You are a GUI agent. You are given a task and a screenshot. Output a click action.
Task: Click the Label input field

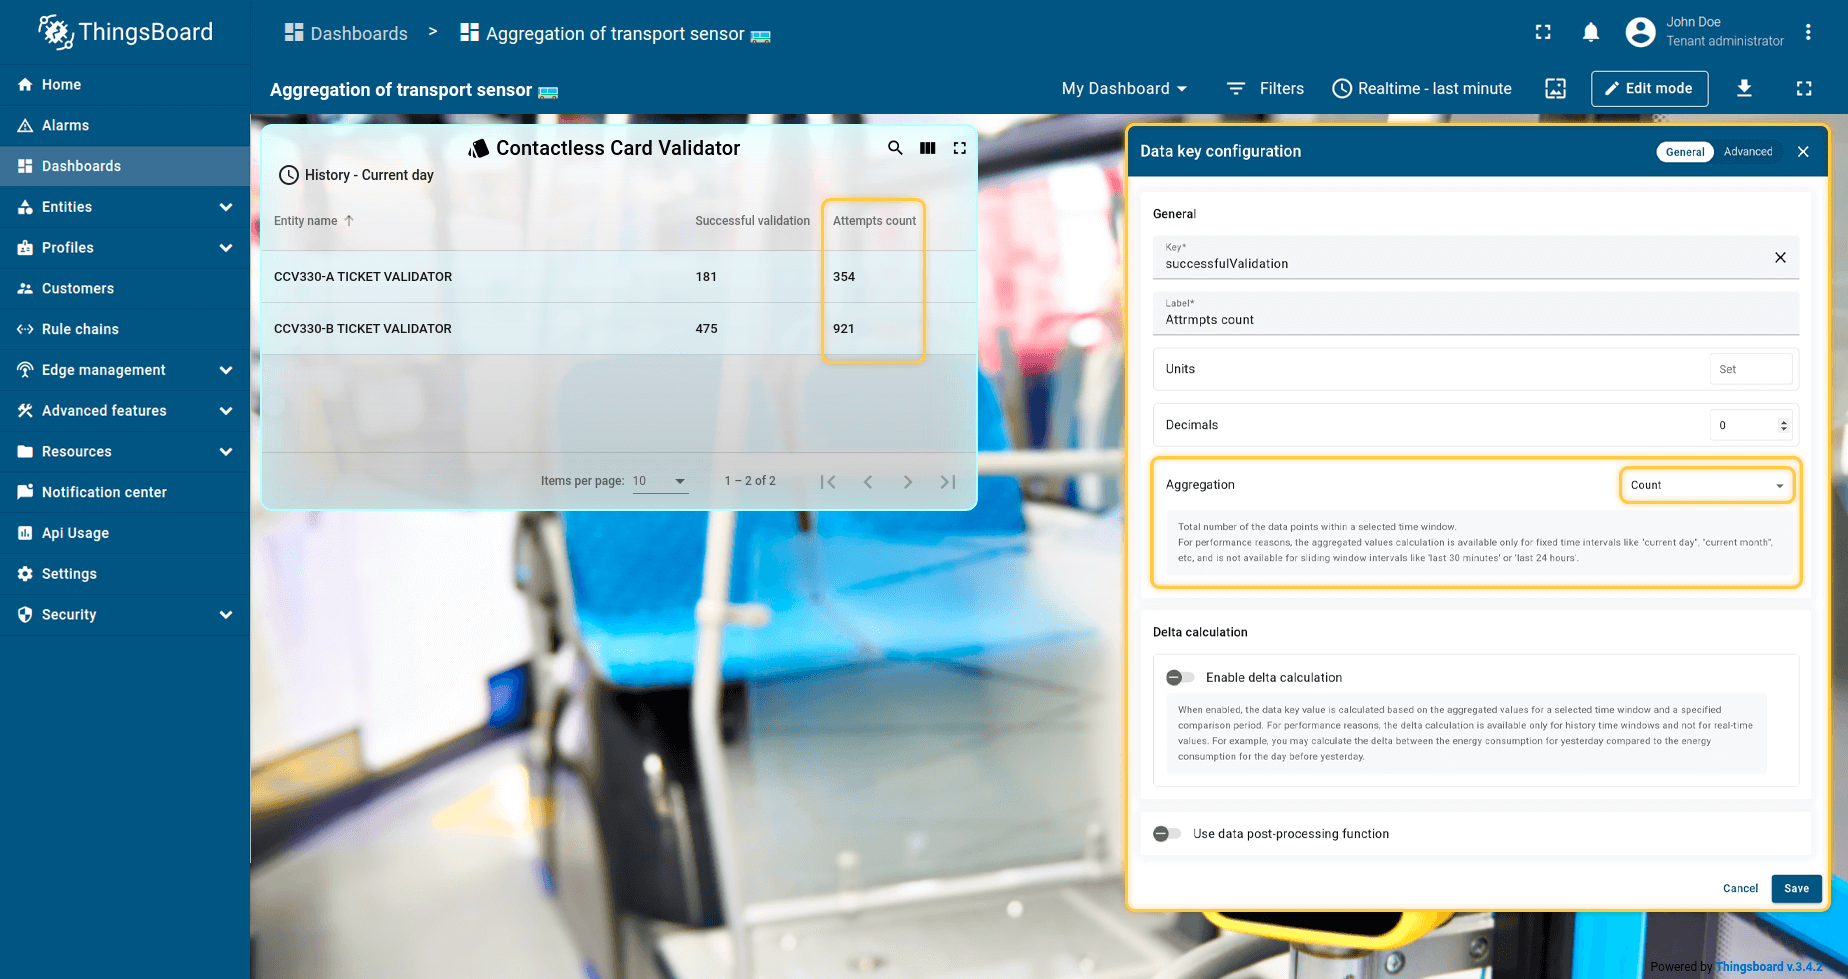1470,320
